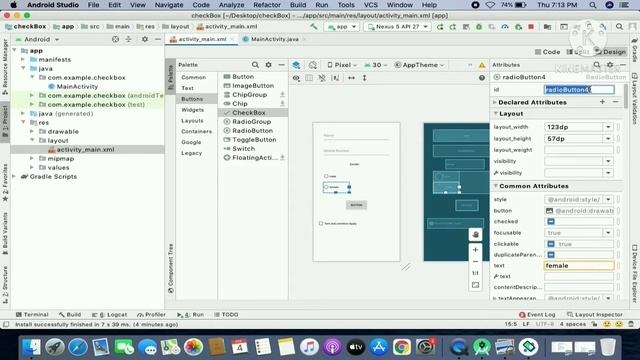
Task: Open the Build menu
Action: pos(298,5)
